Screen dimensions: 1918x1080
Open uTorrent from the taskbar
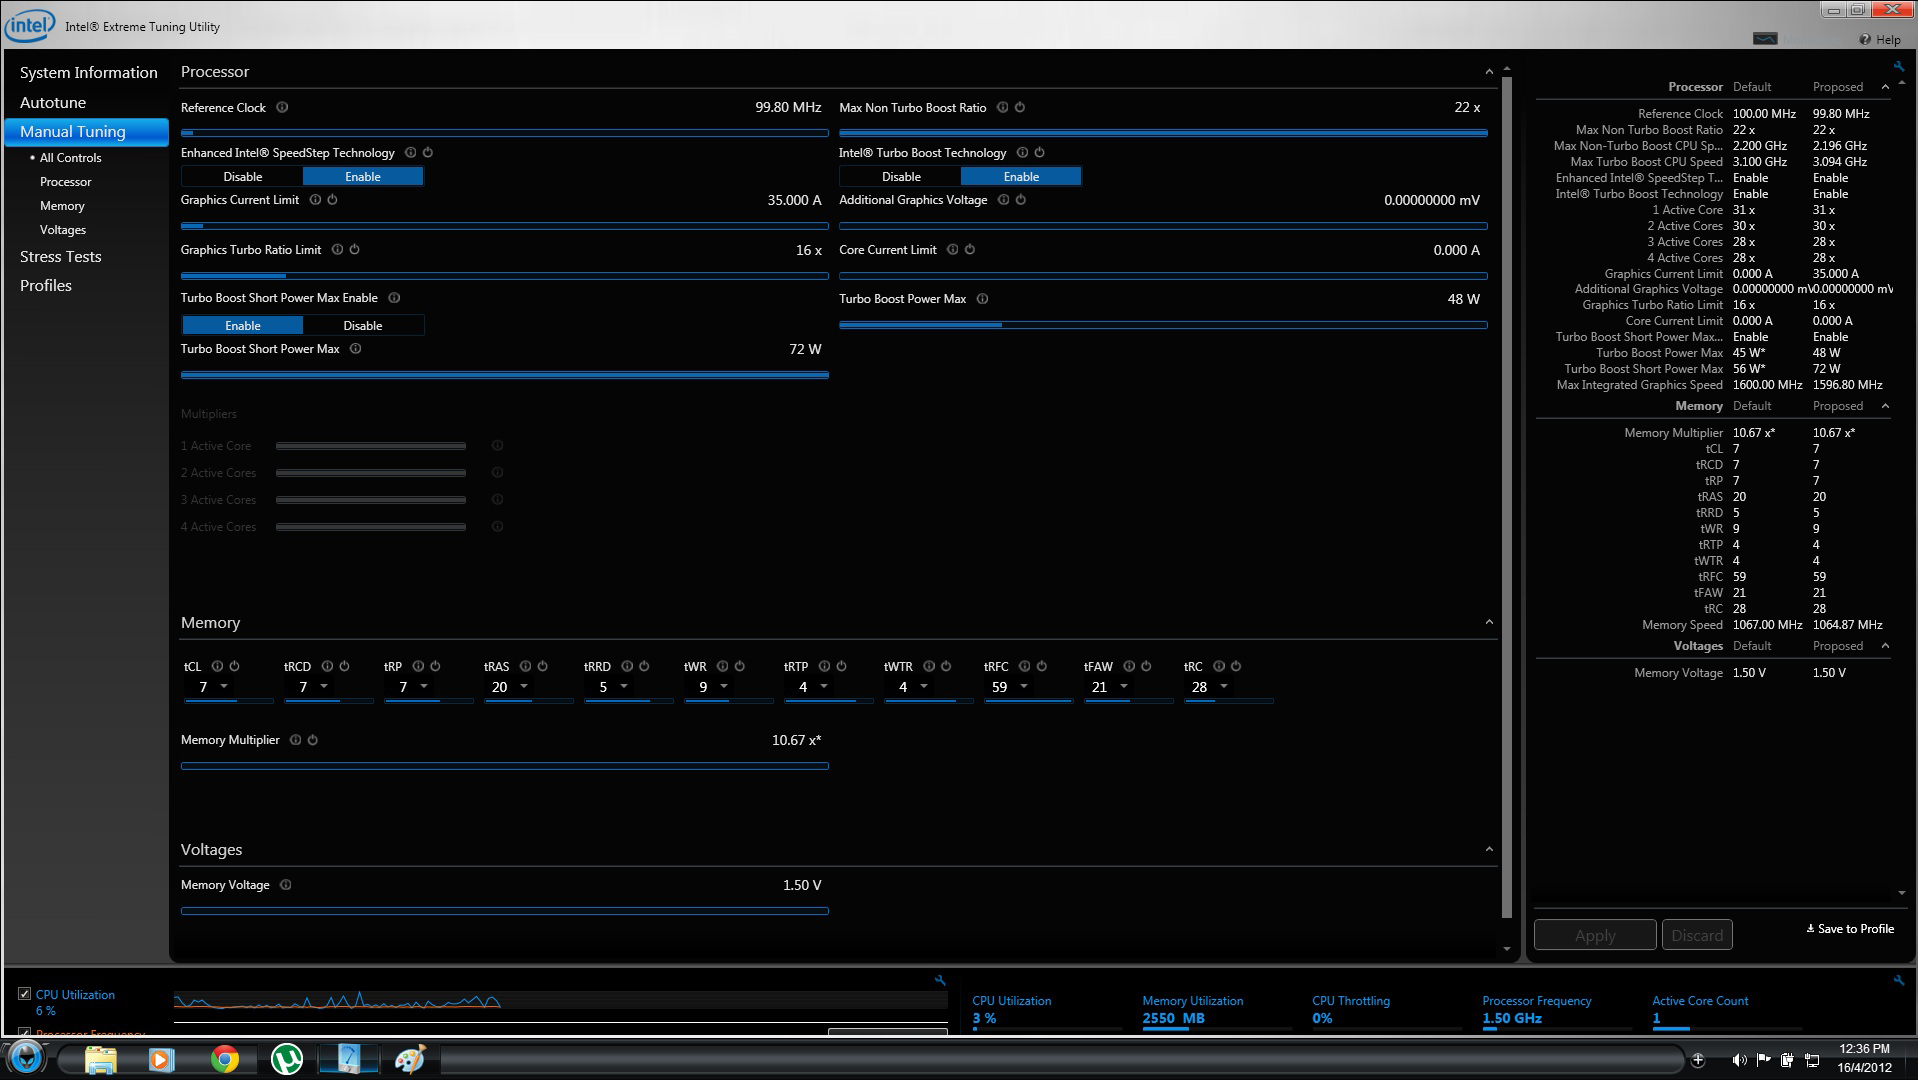pyautogui.click(x=287, y=1059)
